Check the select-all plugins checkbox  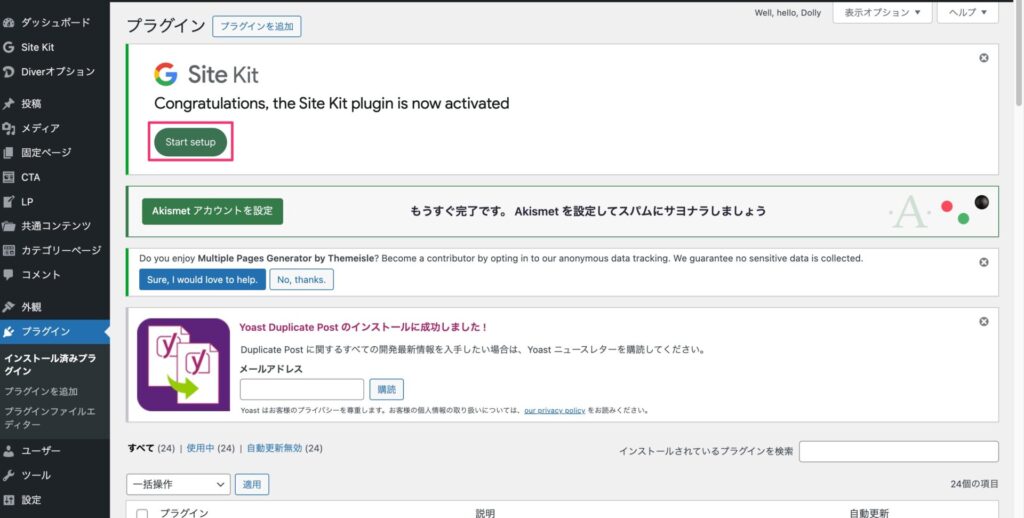pyautogui.click(x=142, y=513)
